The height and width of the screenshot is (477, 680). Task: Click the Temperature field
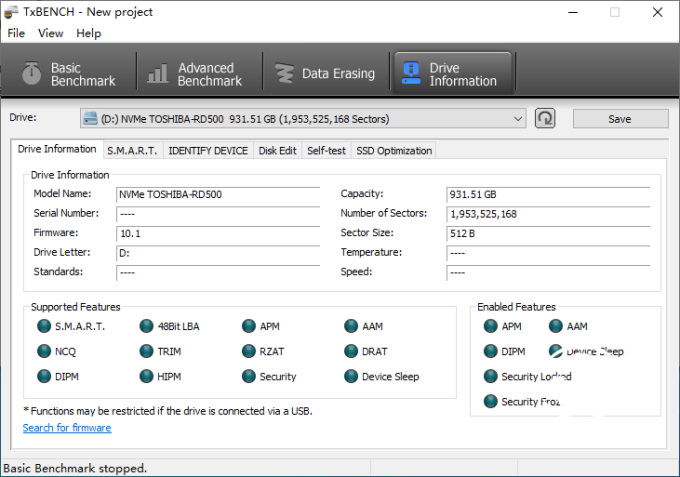[548, 253]
